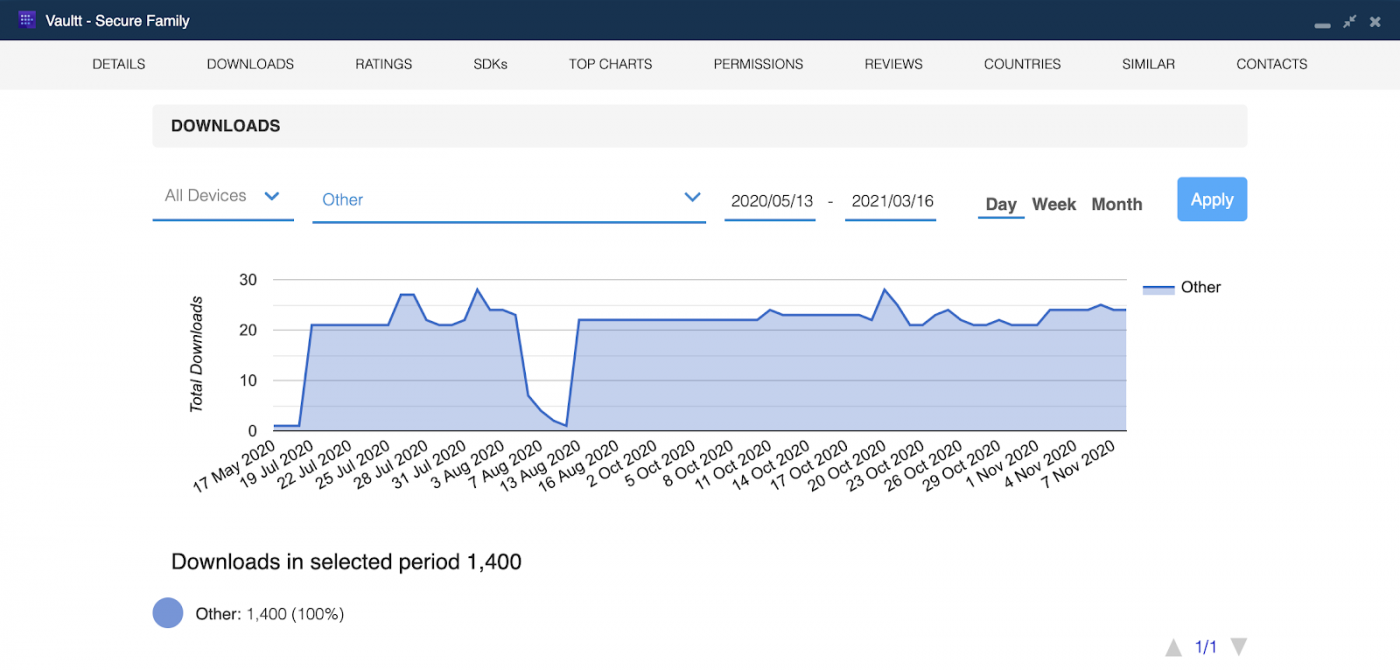Image resolution: width=1400 pixels, height=670 pixels.
Task: Click the 30 value on the Y axis
Action: coord(248,279)
